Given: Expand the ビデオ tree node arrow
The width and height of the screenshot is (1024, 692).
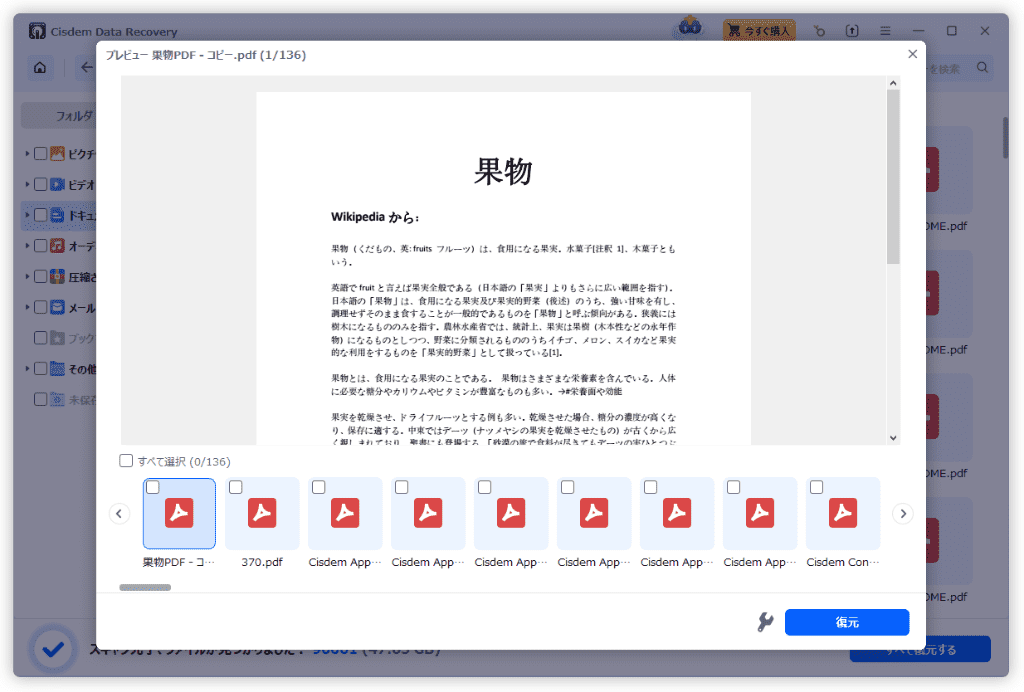Looking at the screenshot, I should tap(28, 185).
